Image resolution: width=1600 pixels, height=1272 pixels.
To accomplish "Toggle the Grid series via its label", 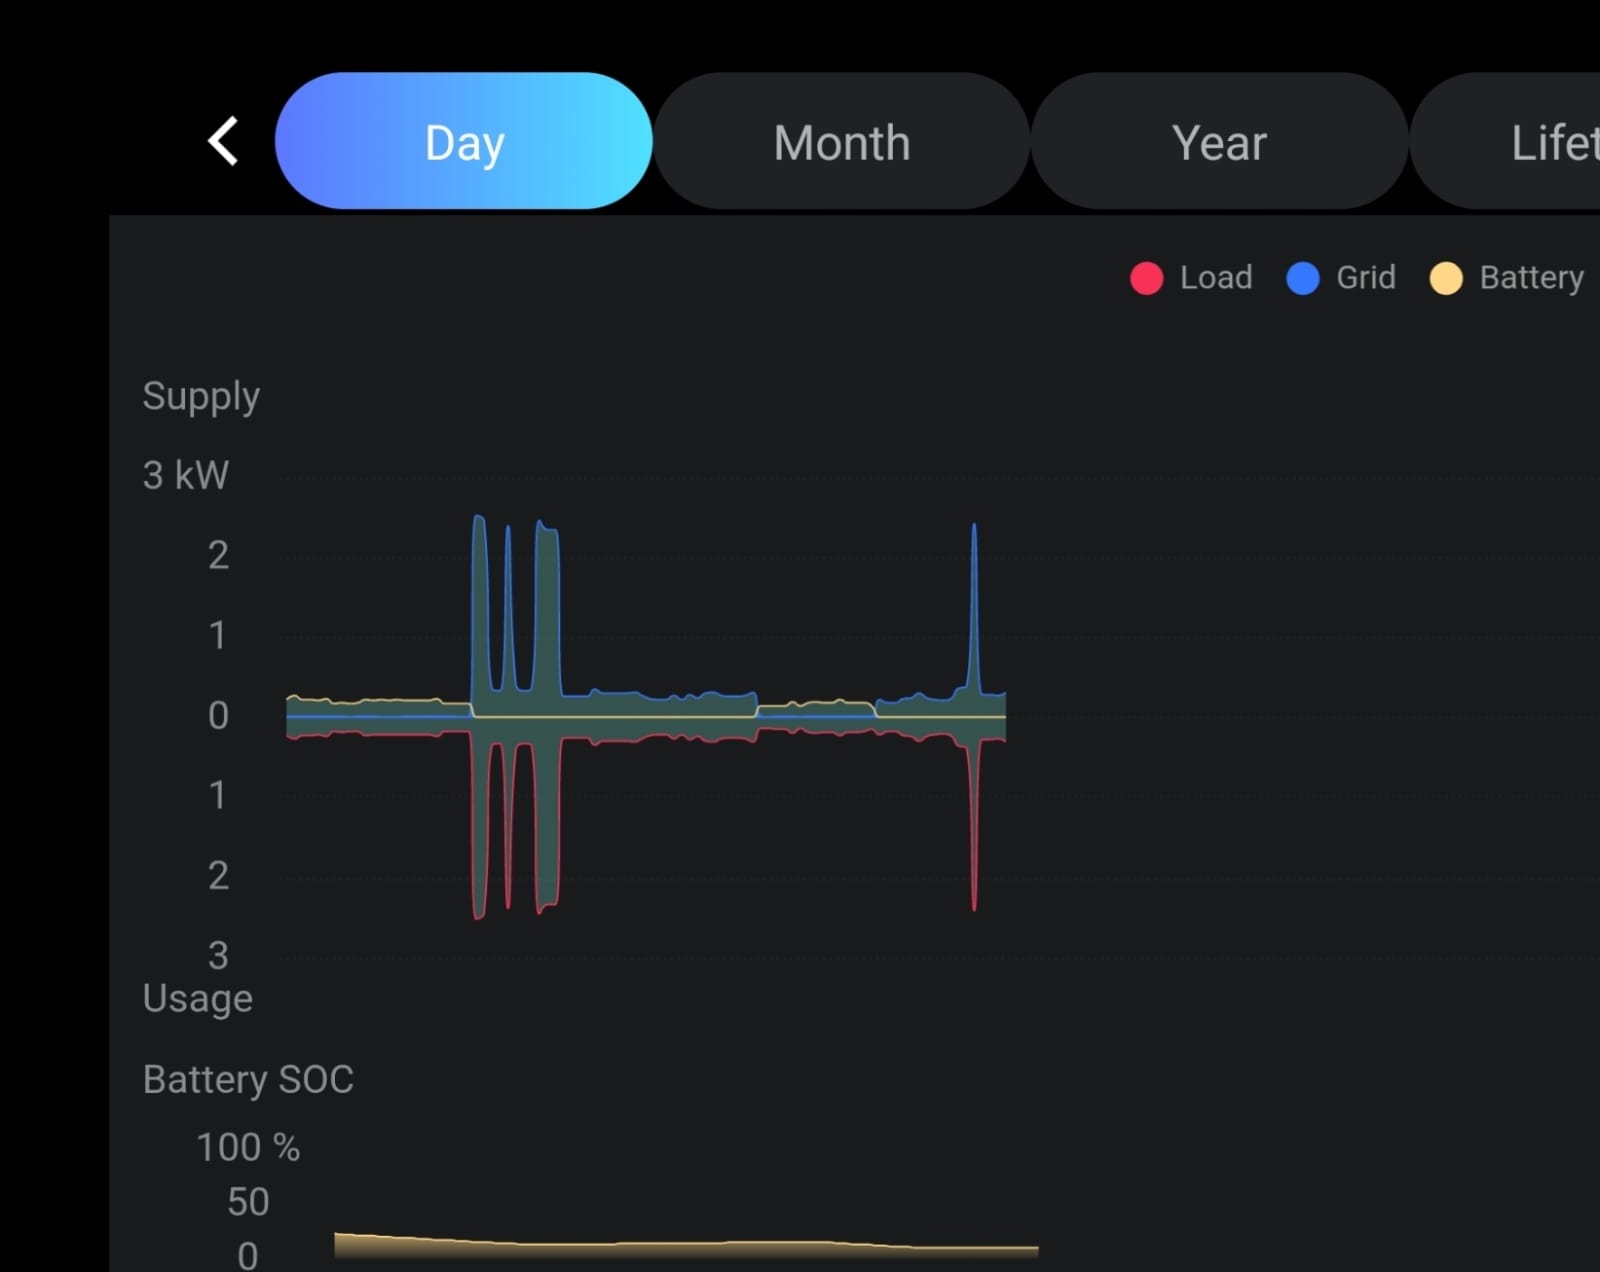I will pos(1365,278).
